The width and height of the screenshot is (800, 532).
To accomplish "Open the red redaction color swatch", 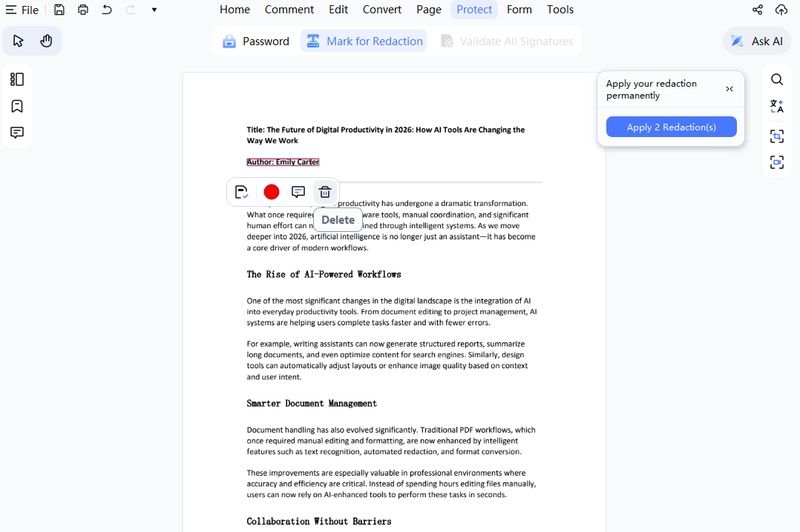I will pos(271,192).
